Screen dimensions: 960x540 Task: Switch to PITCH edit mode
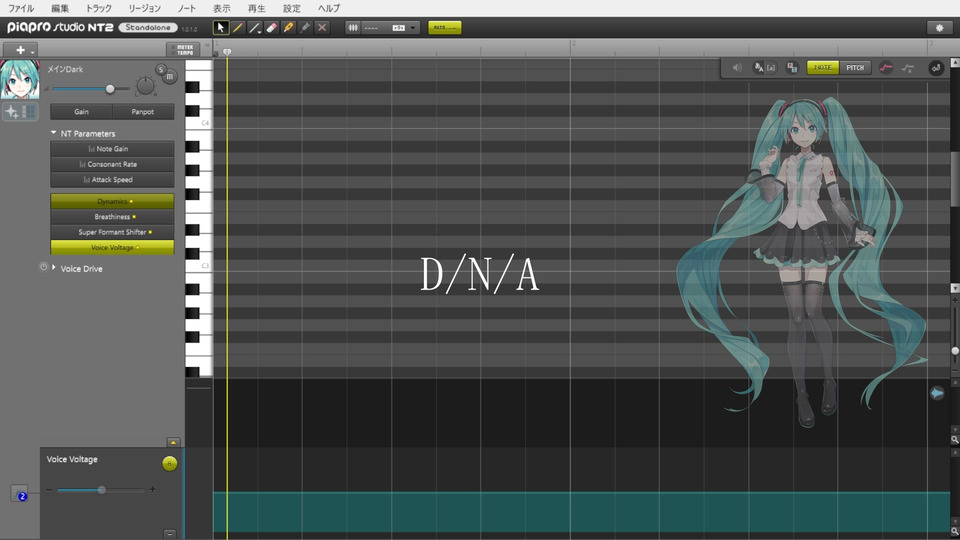point(855,67)
